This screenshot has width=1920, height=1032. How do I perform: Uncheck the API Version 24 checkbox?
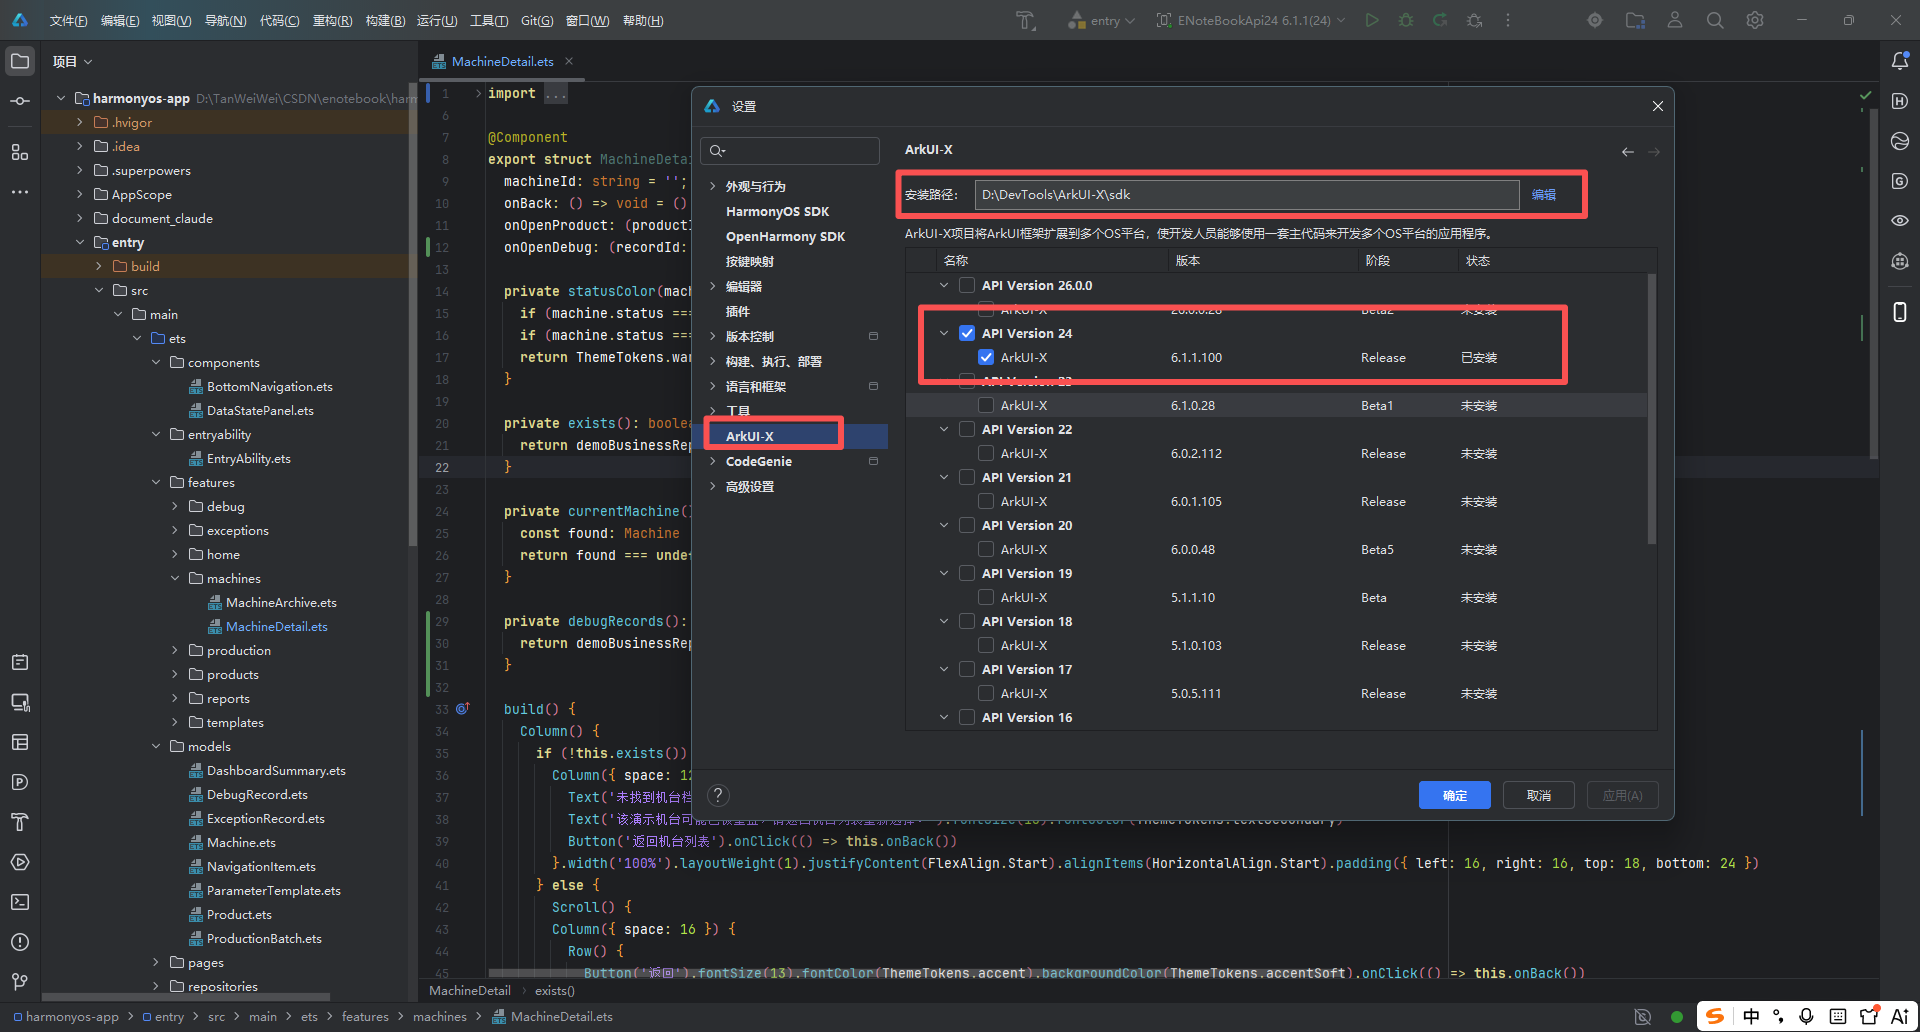[967, 333]
